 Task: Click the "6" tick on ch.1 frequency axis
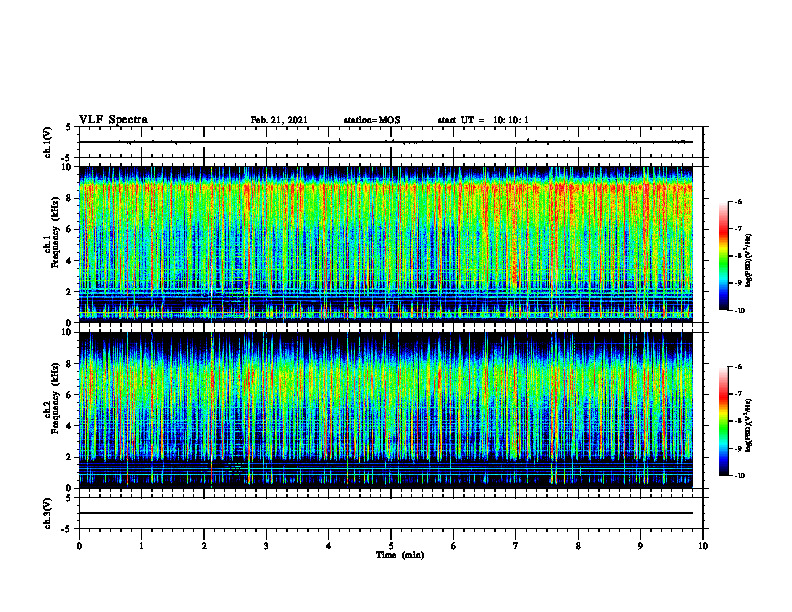70,229
